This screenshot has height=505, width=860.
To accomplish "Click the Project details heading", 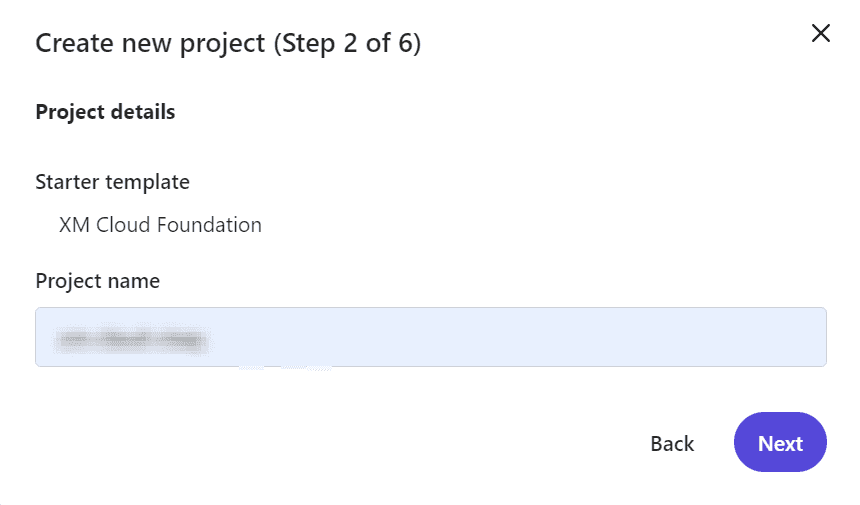I will click(105, 112).
